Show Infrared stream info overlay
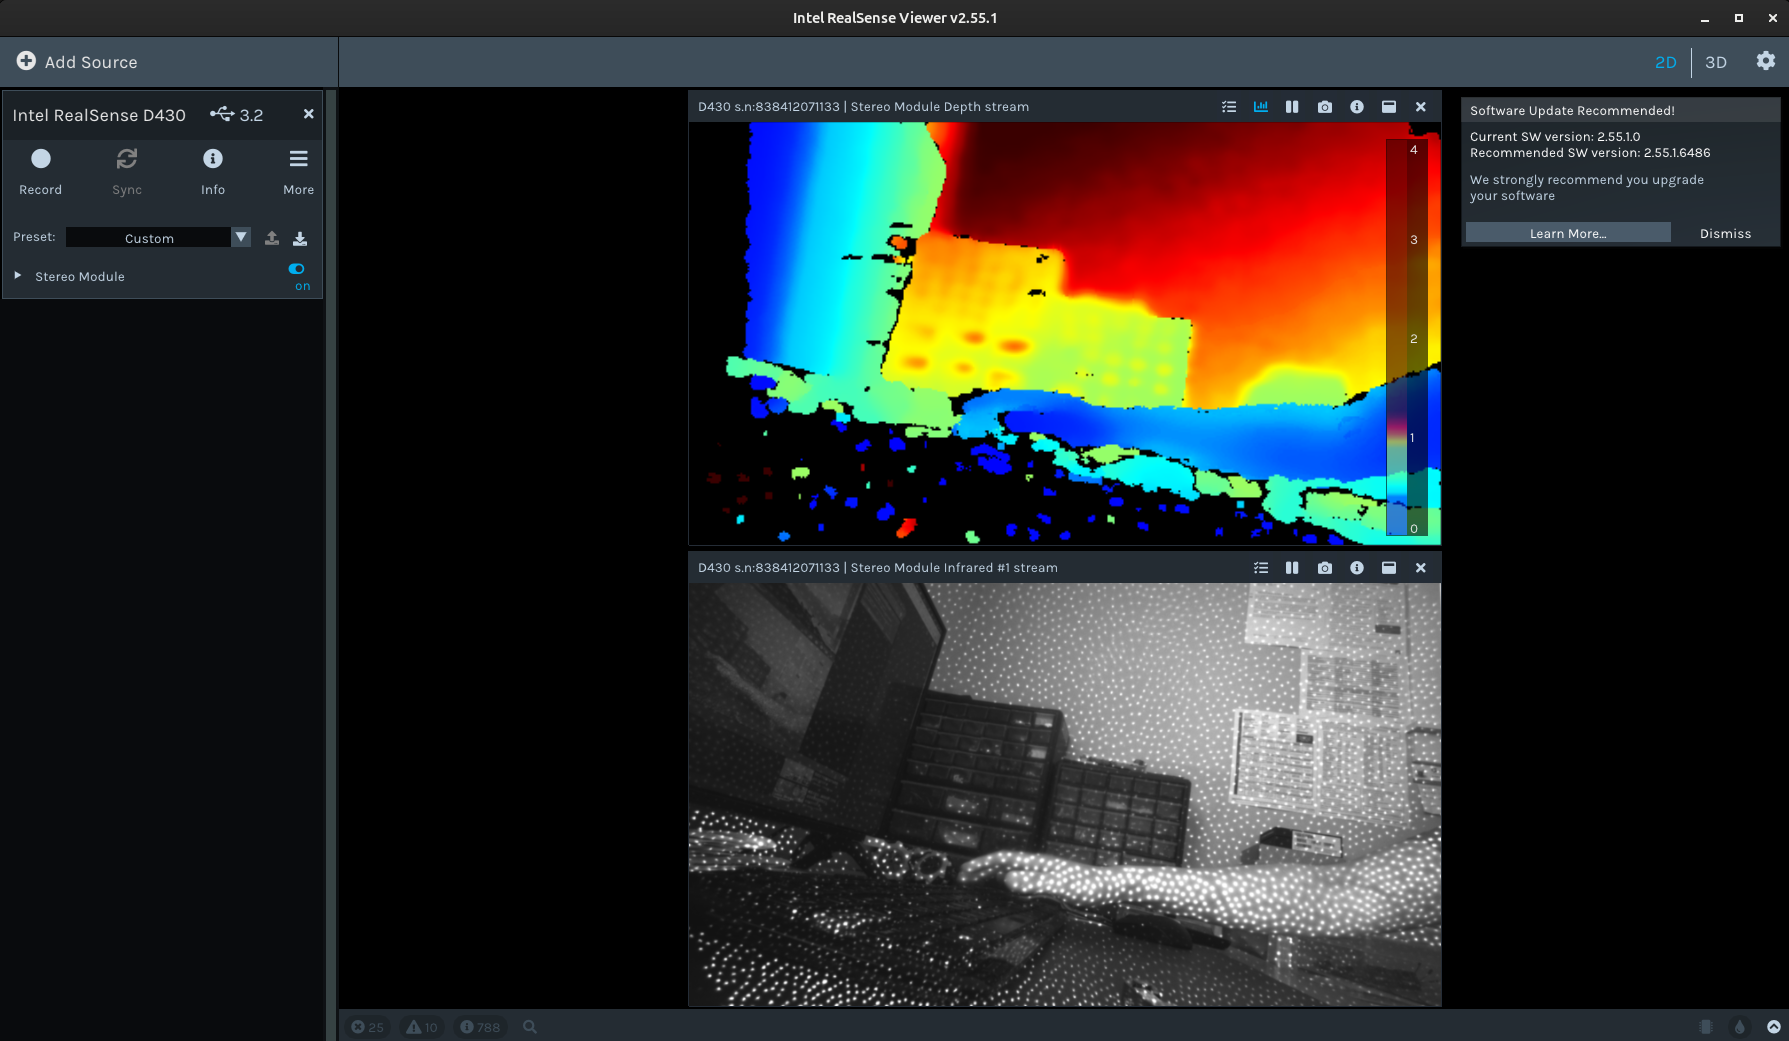The width and height of the screenshot is (1789, 1041). pyautogui.click(x=1357, y=568)
